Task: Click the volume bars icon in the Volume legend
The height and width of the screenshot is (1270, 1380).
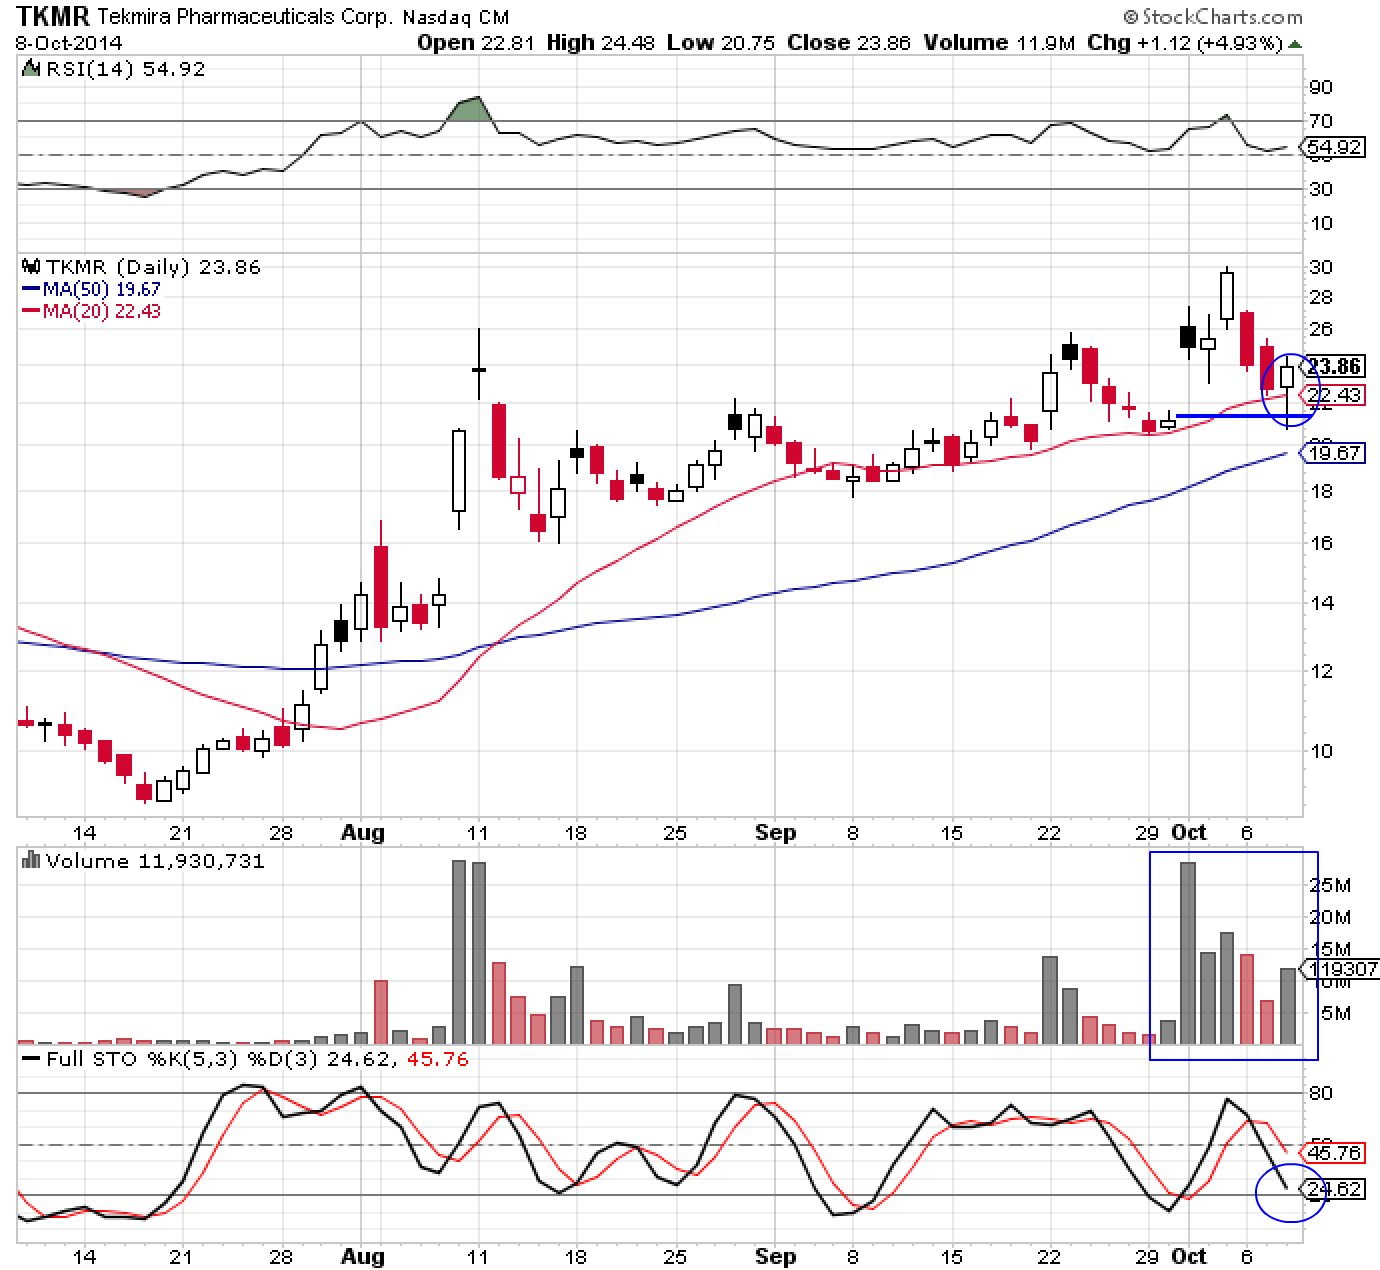Action: [x=30, y=861]
